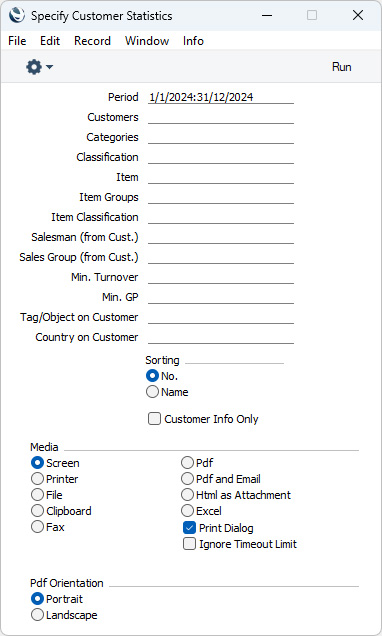
Task: Open the Info menu
Action: coord(193,41)
